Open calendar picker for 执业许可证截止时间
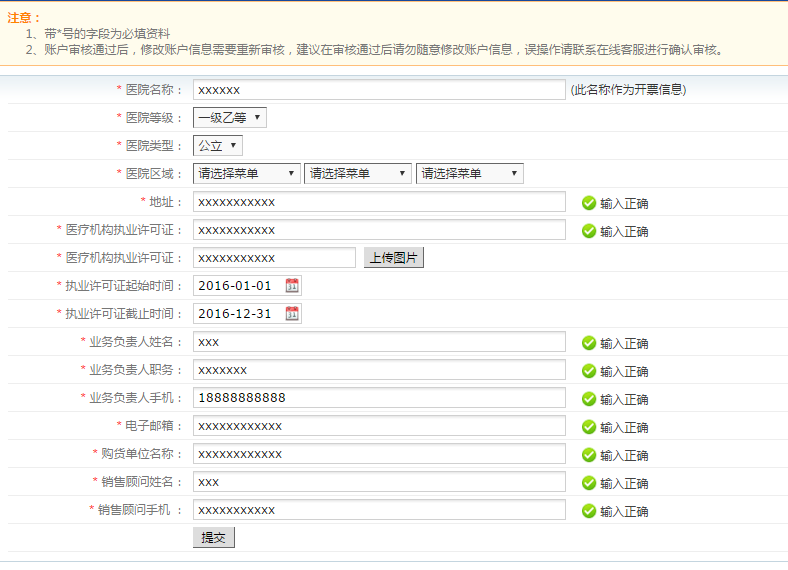This screenshot has width=788, height=570. (292, 314)
